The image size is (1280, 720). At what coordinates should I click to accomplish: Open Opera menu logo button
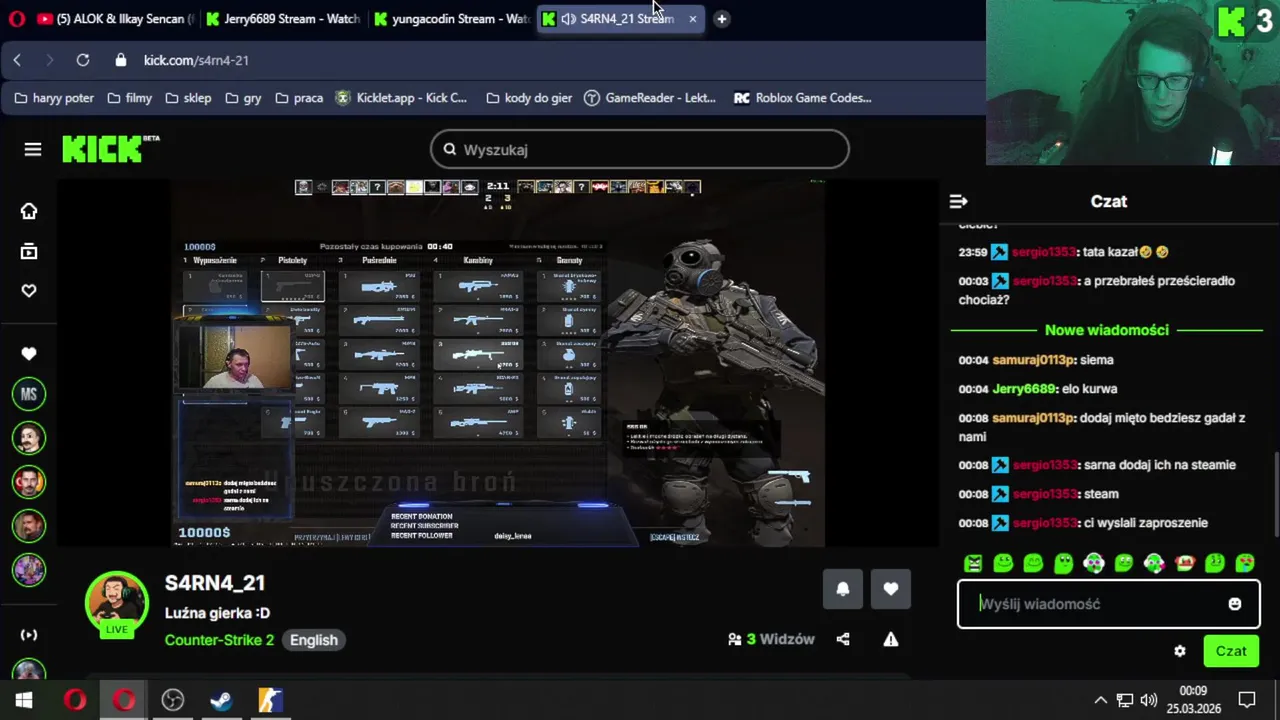pos(17,19)
